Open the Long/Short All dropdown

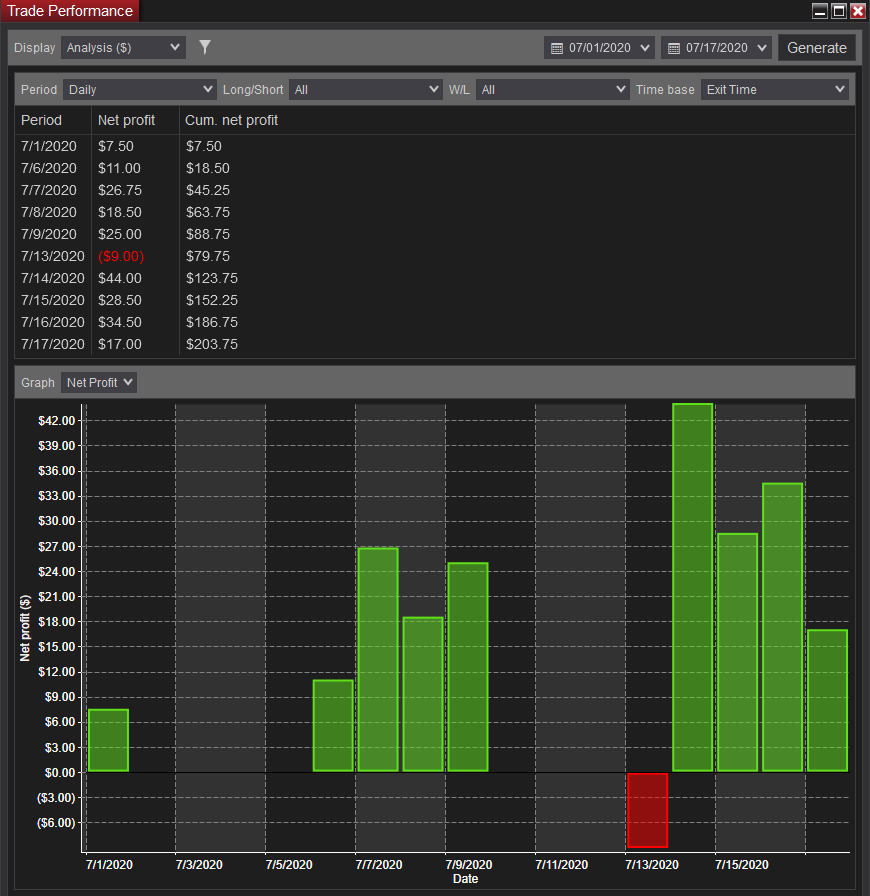[366, 90]
